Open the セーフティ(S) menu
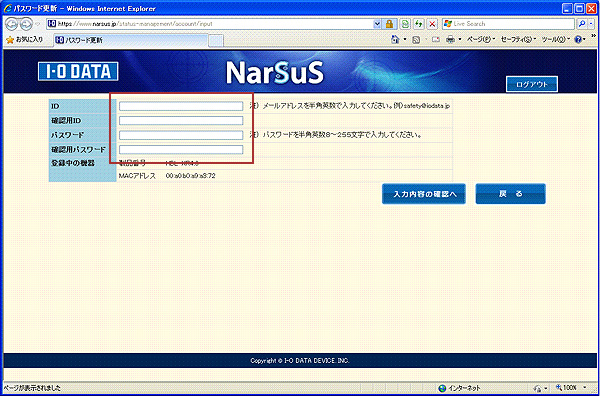Screen dimensions: 600x396 [518, 39]
